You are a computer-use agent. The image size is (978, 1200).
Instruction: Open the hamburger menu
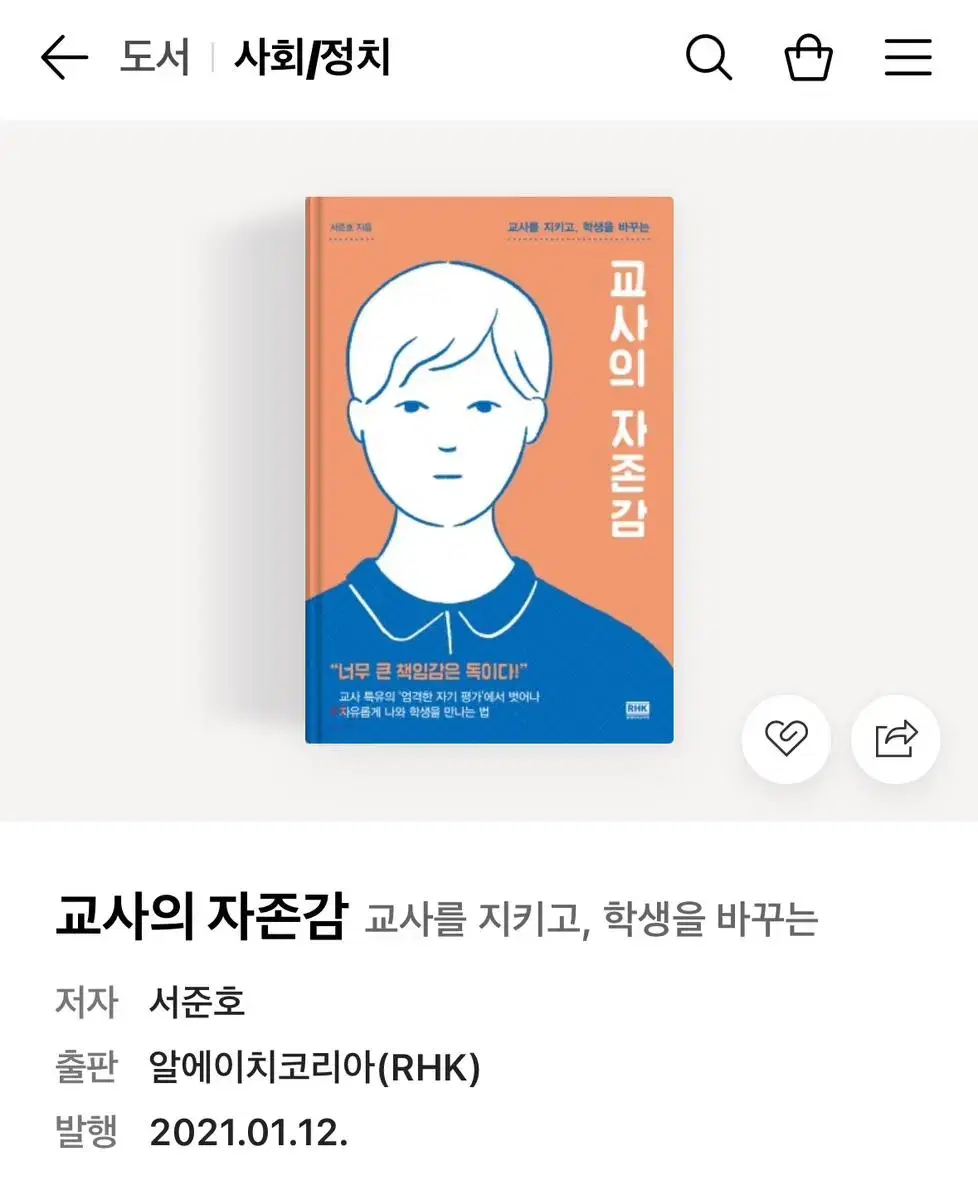tap(908, 58)
